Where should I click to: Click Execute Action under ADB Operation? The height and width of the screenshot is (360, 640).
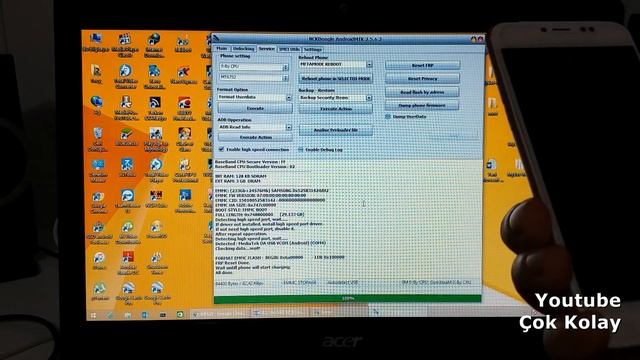[255, 137]
